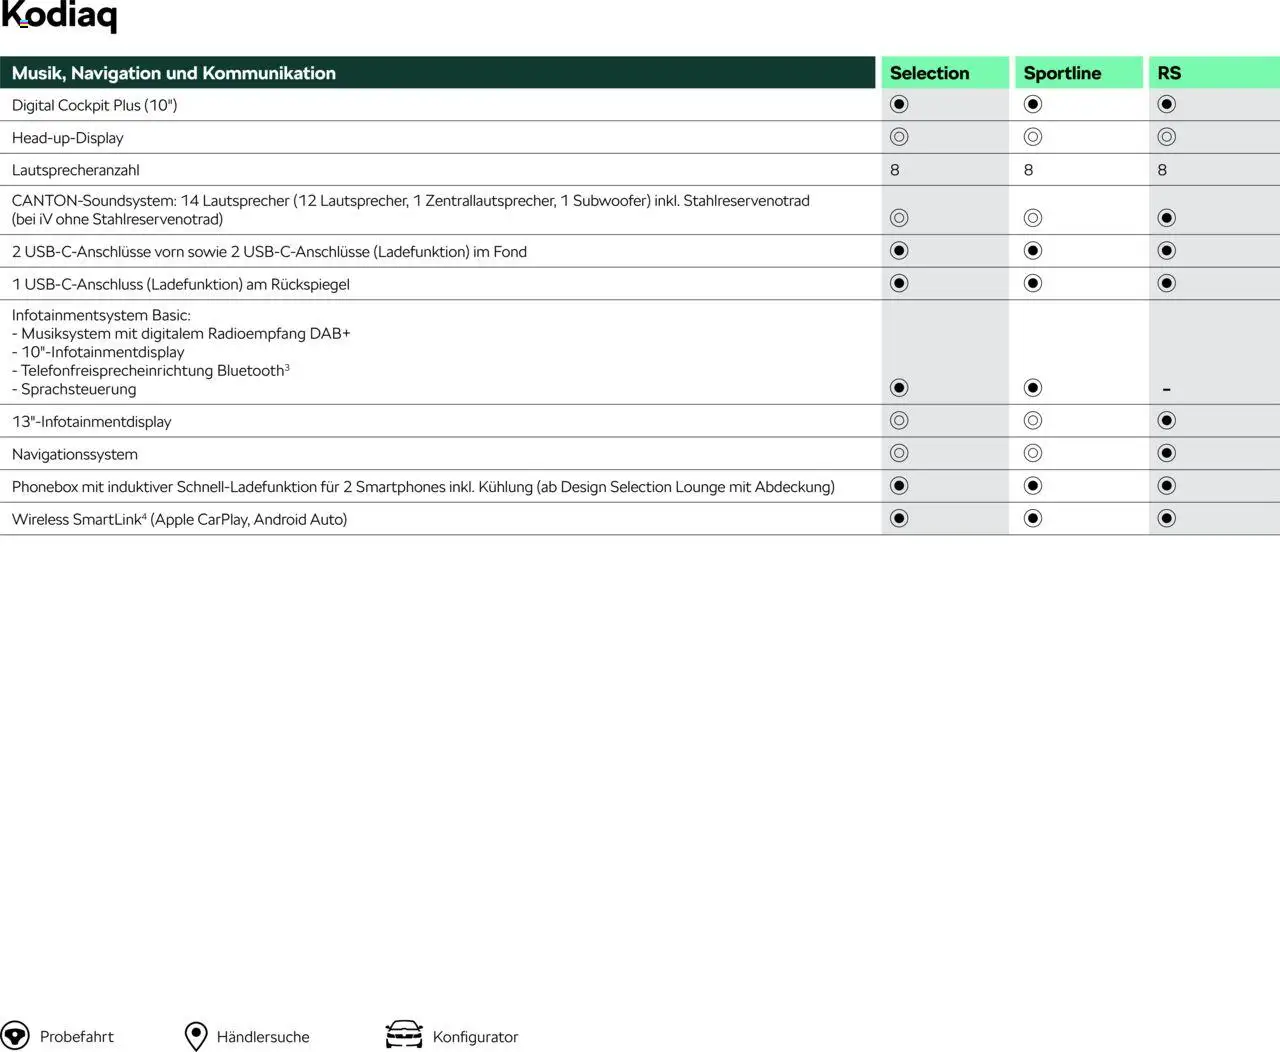Select the Selection column header
Screen dimensions: 1280x1052
[x=929, y=73]
